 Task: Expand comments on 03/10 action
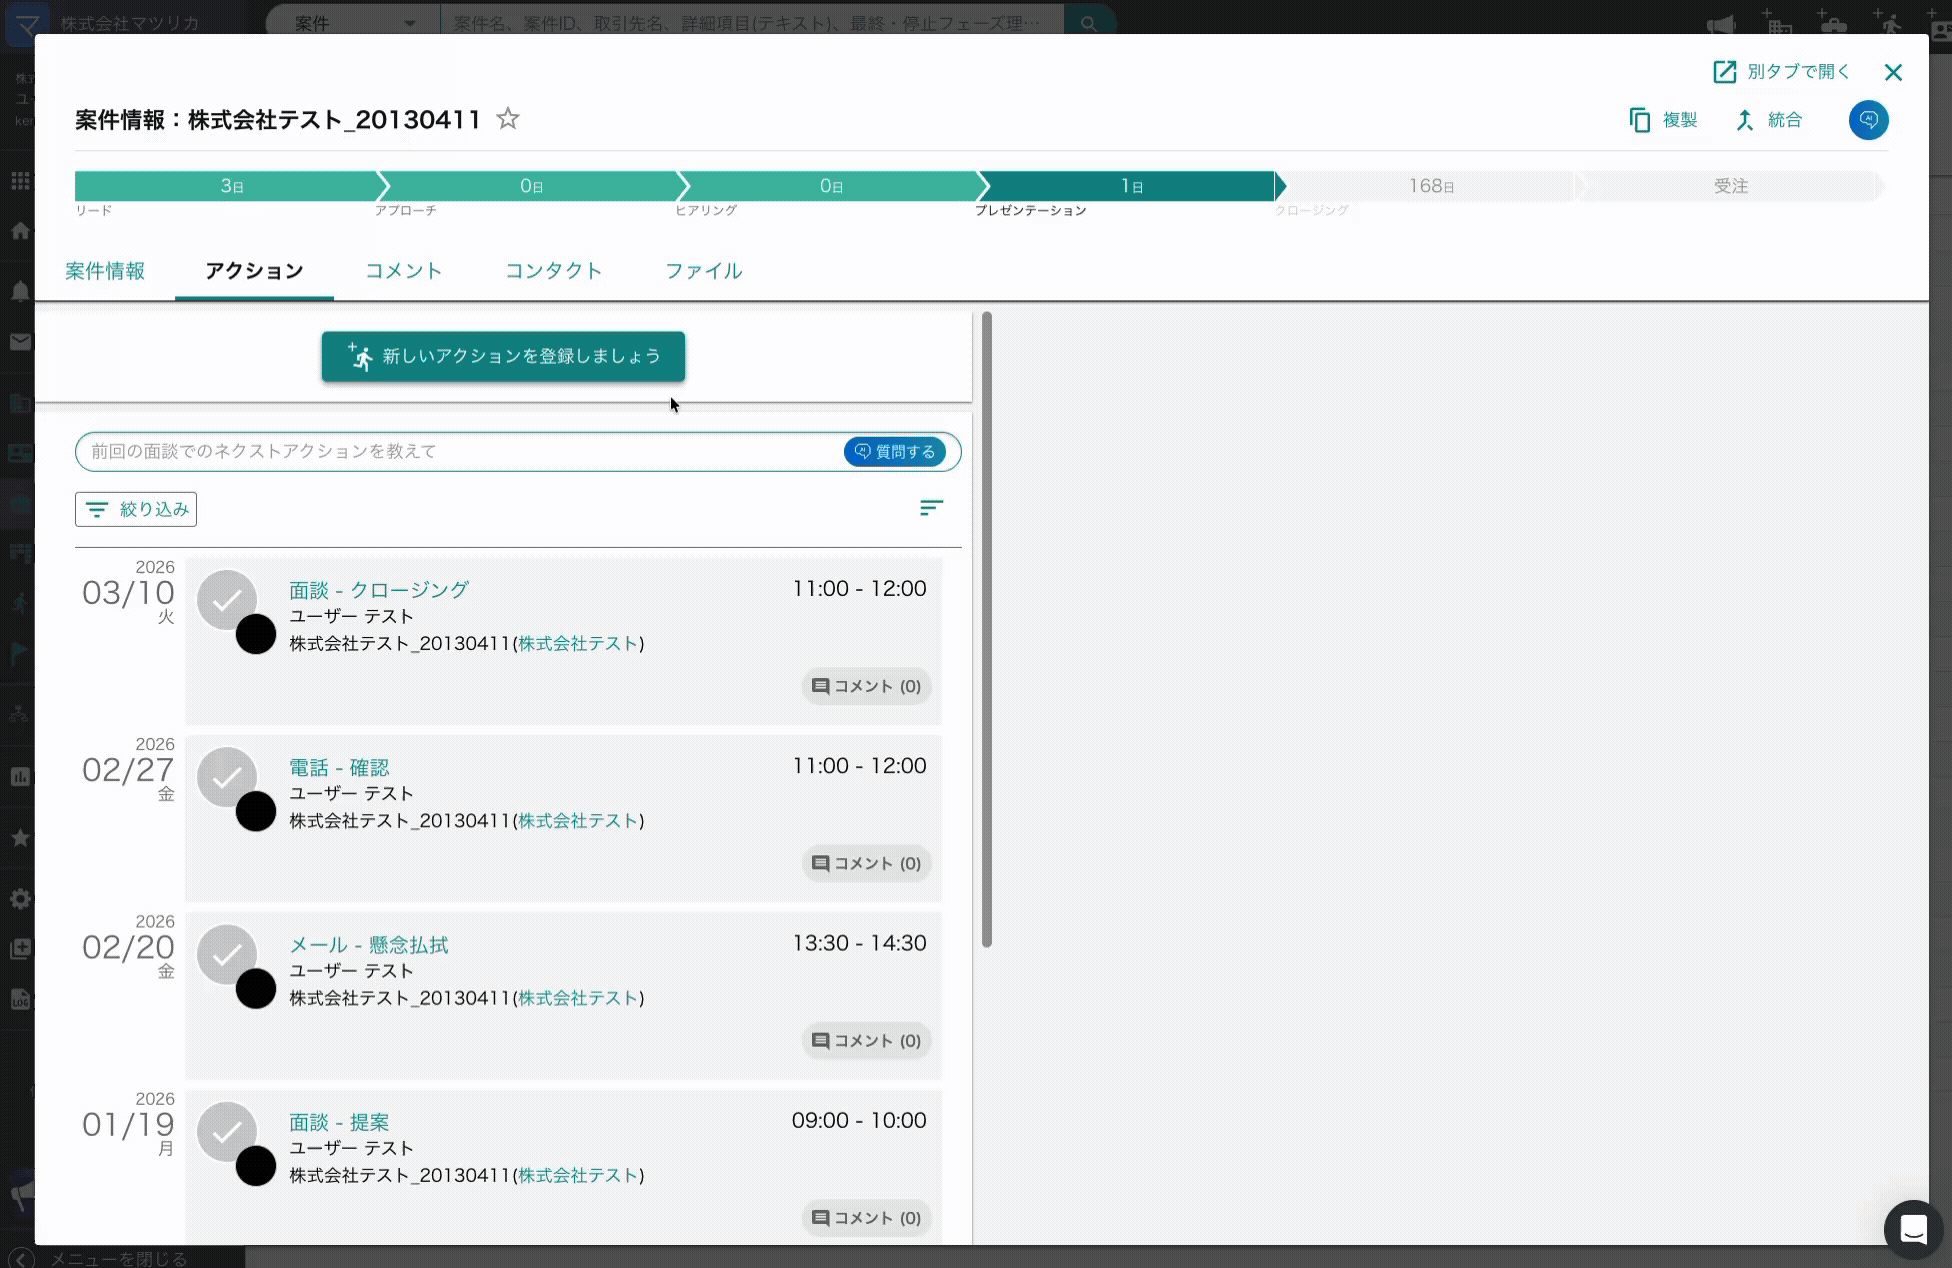[866, 686]
